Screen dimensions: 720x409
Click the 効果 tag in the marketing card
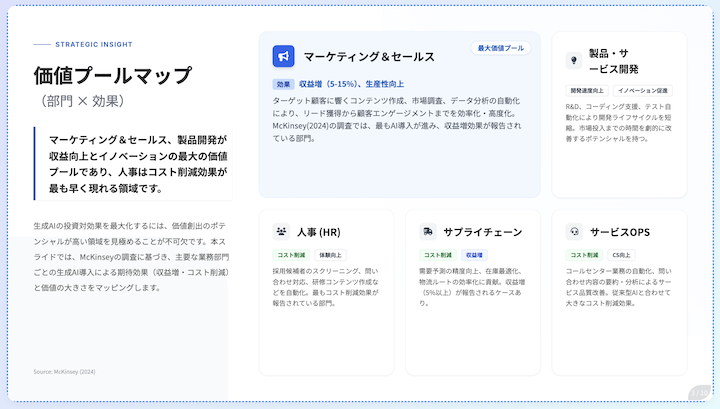283,84
